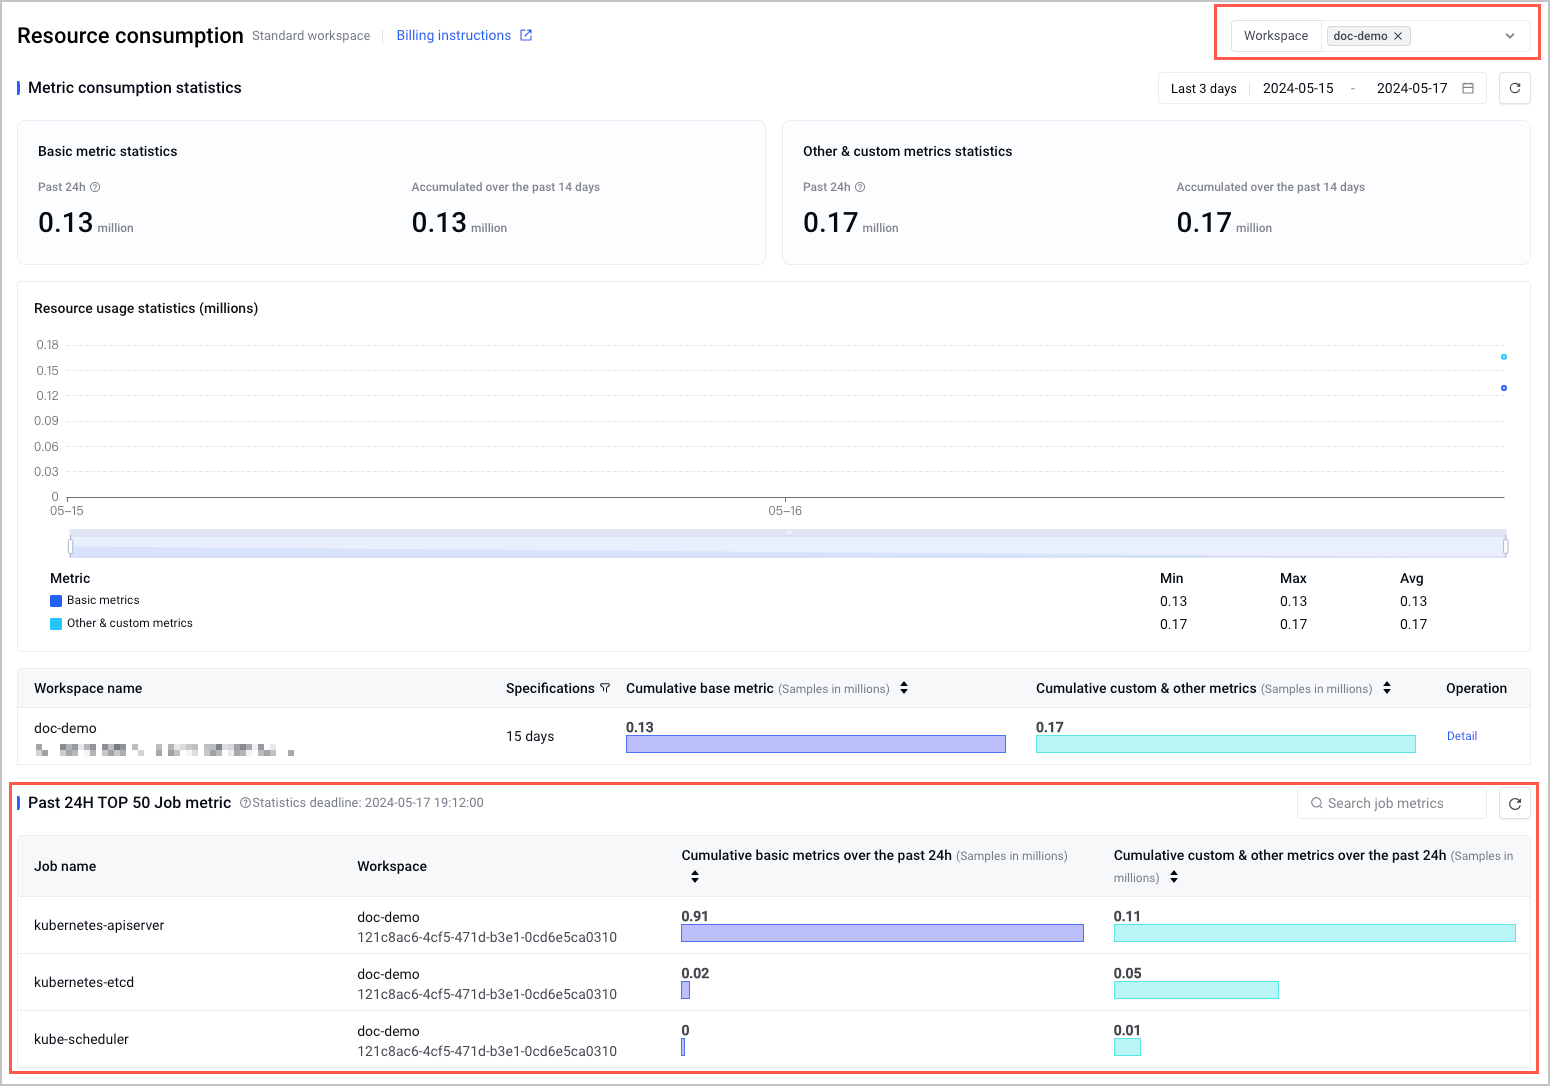This screenshot has width=1550, height=1086.
Task: Open the Billing instructions link
Action: click(x=453, y=35)
